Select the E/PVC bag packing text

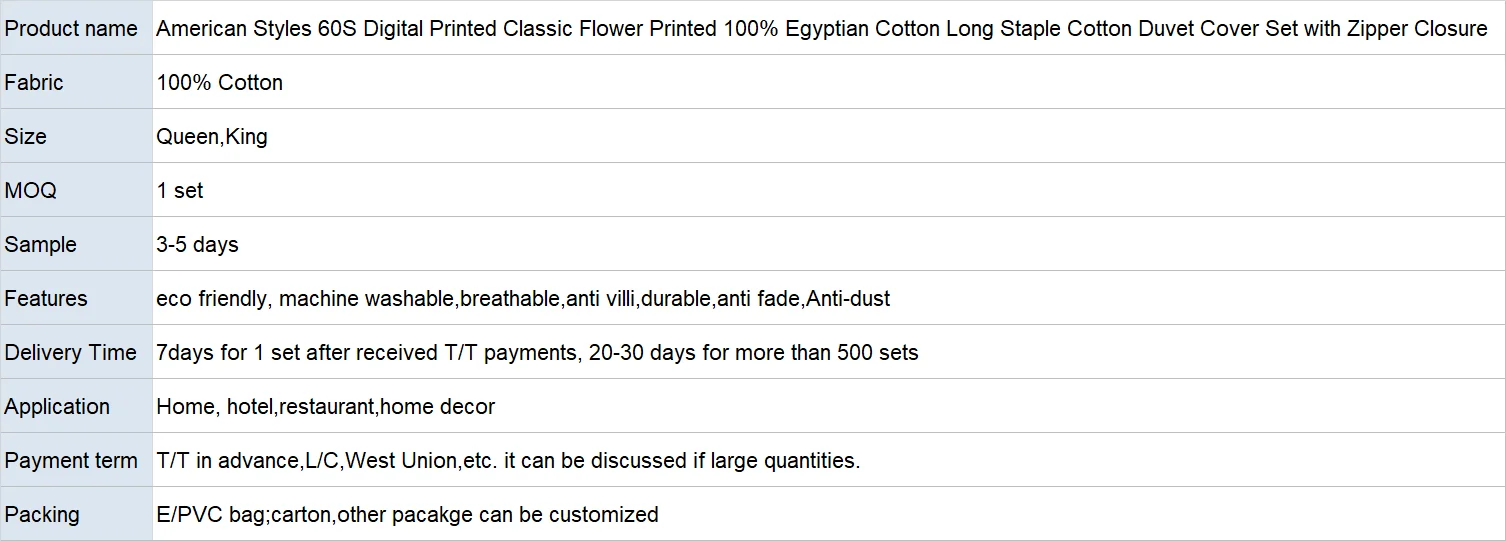pos(407,515)
